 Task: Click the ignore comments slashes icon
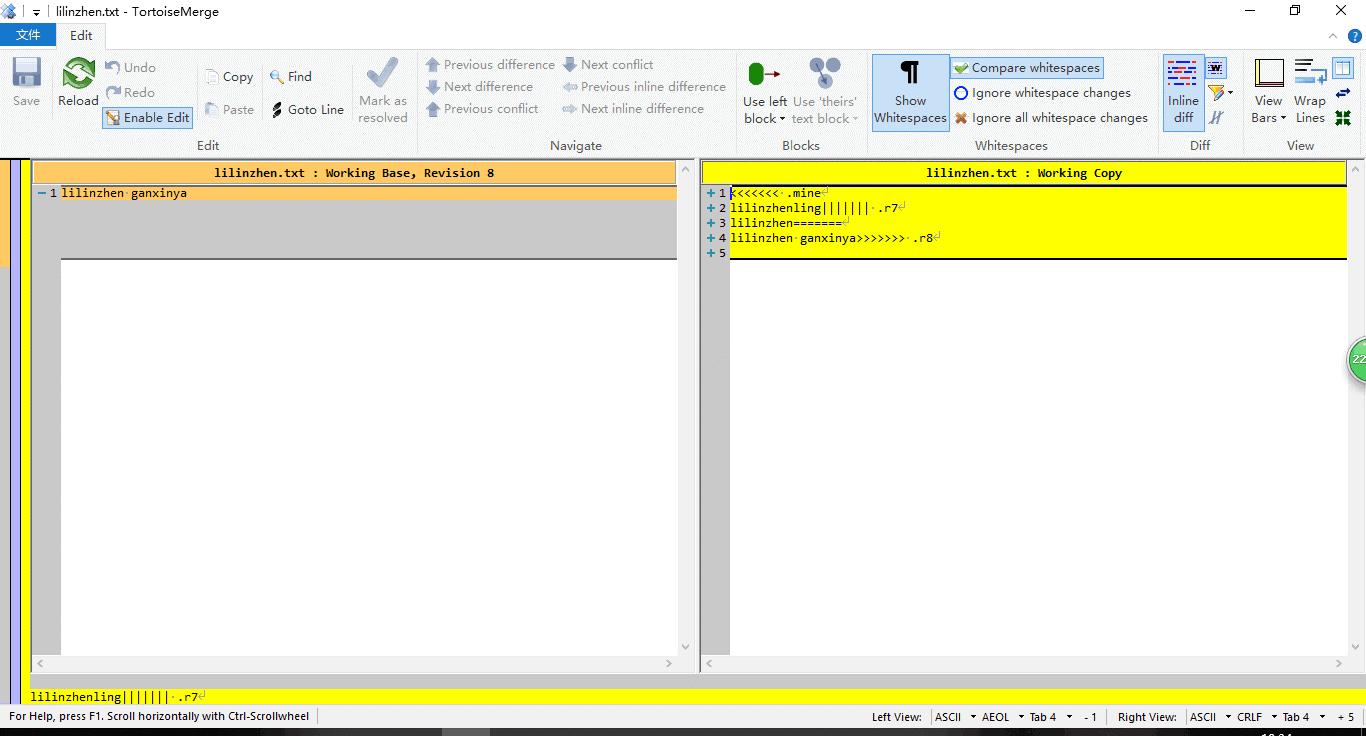pos(1216,118)
